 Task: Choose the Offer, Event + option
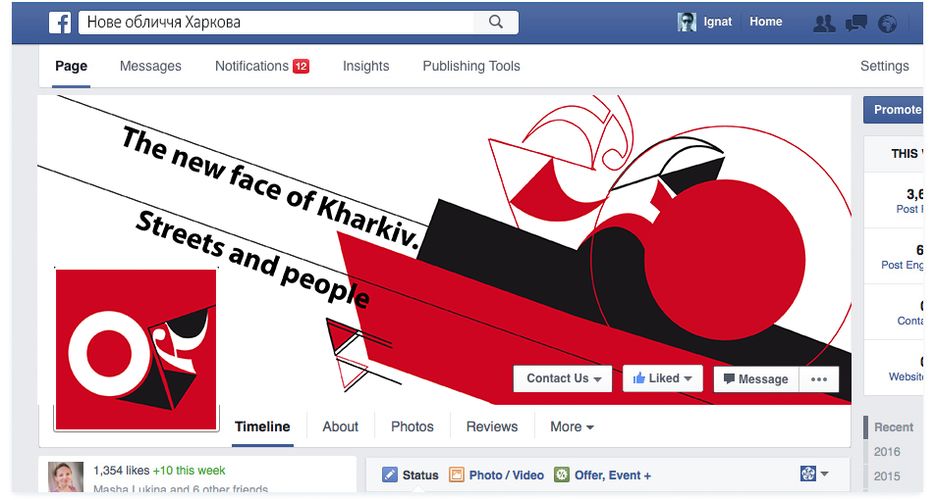click(x=603, y=475)
